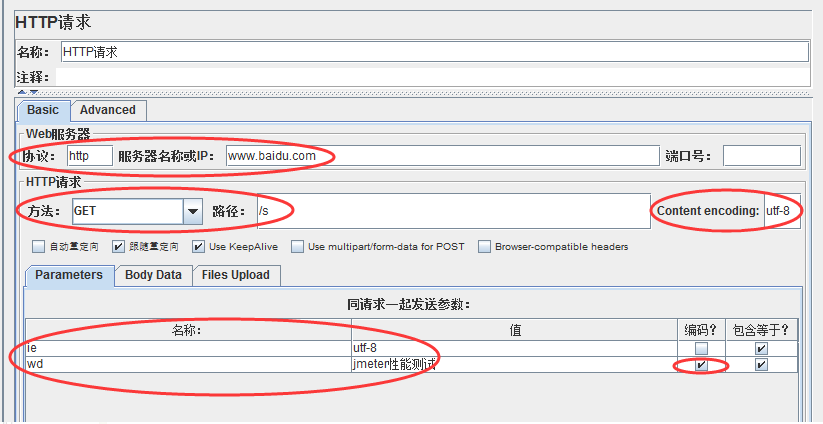Screen dimensions: 823x424
Task: Click the 编码? column header
Action: tap(702, 330)
